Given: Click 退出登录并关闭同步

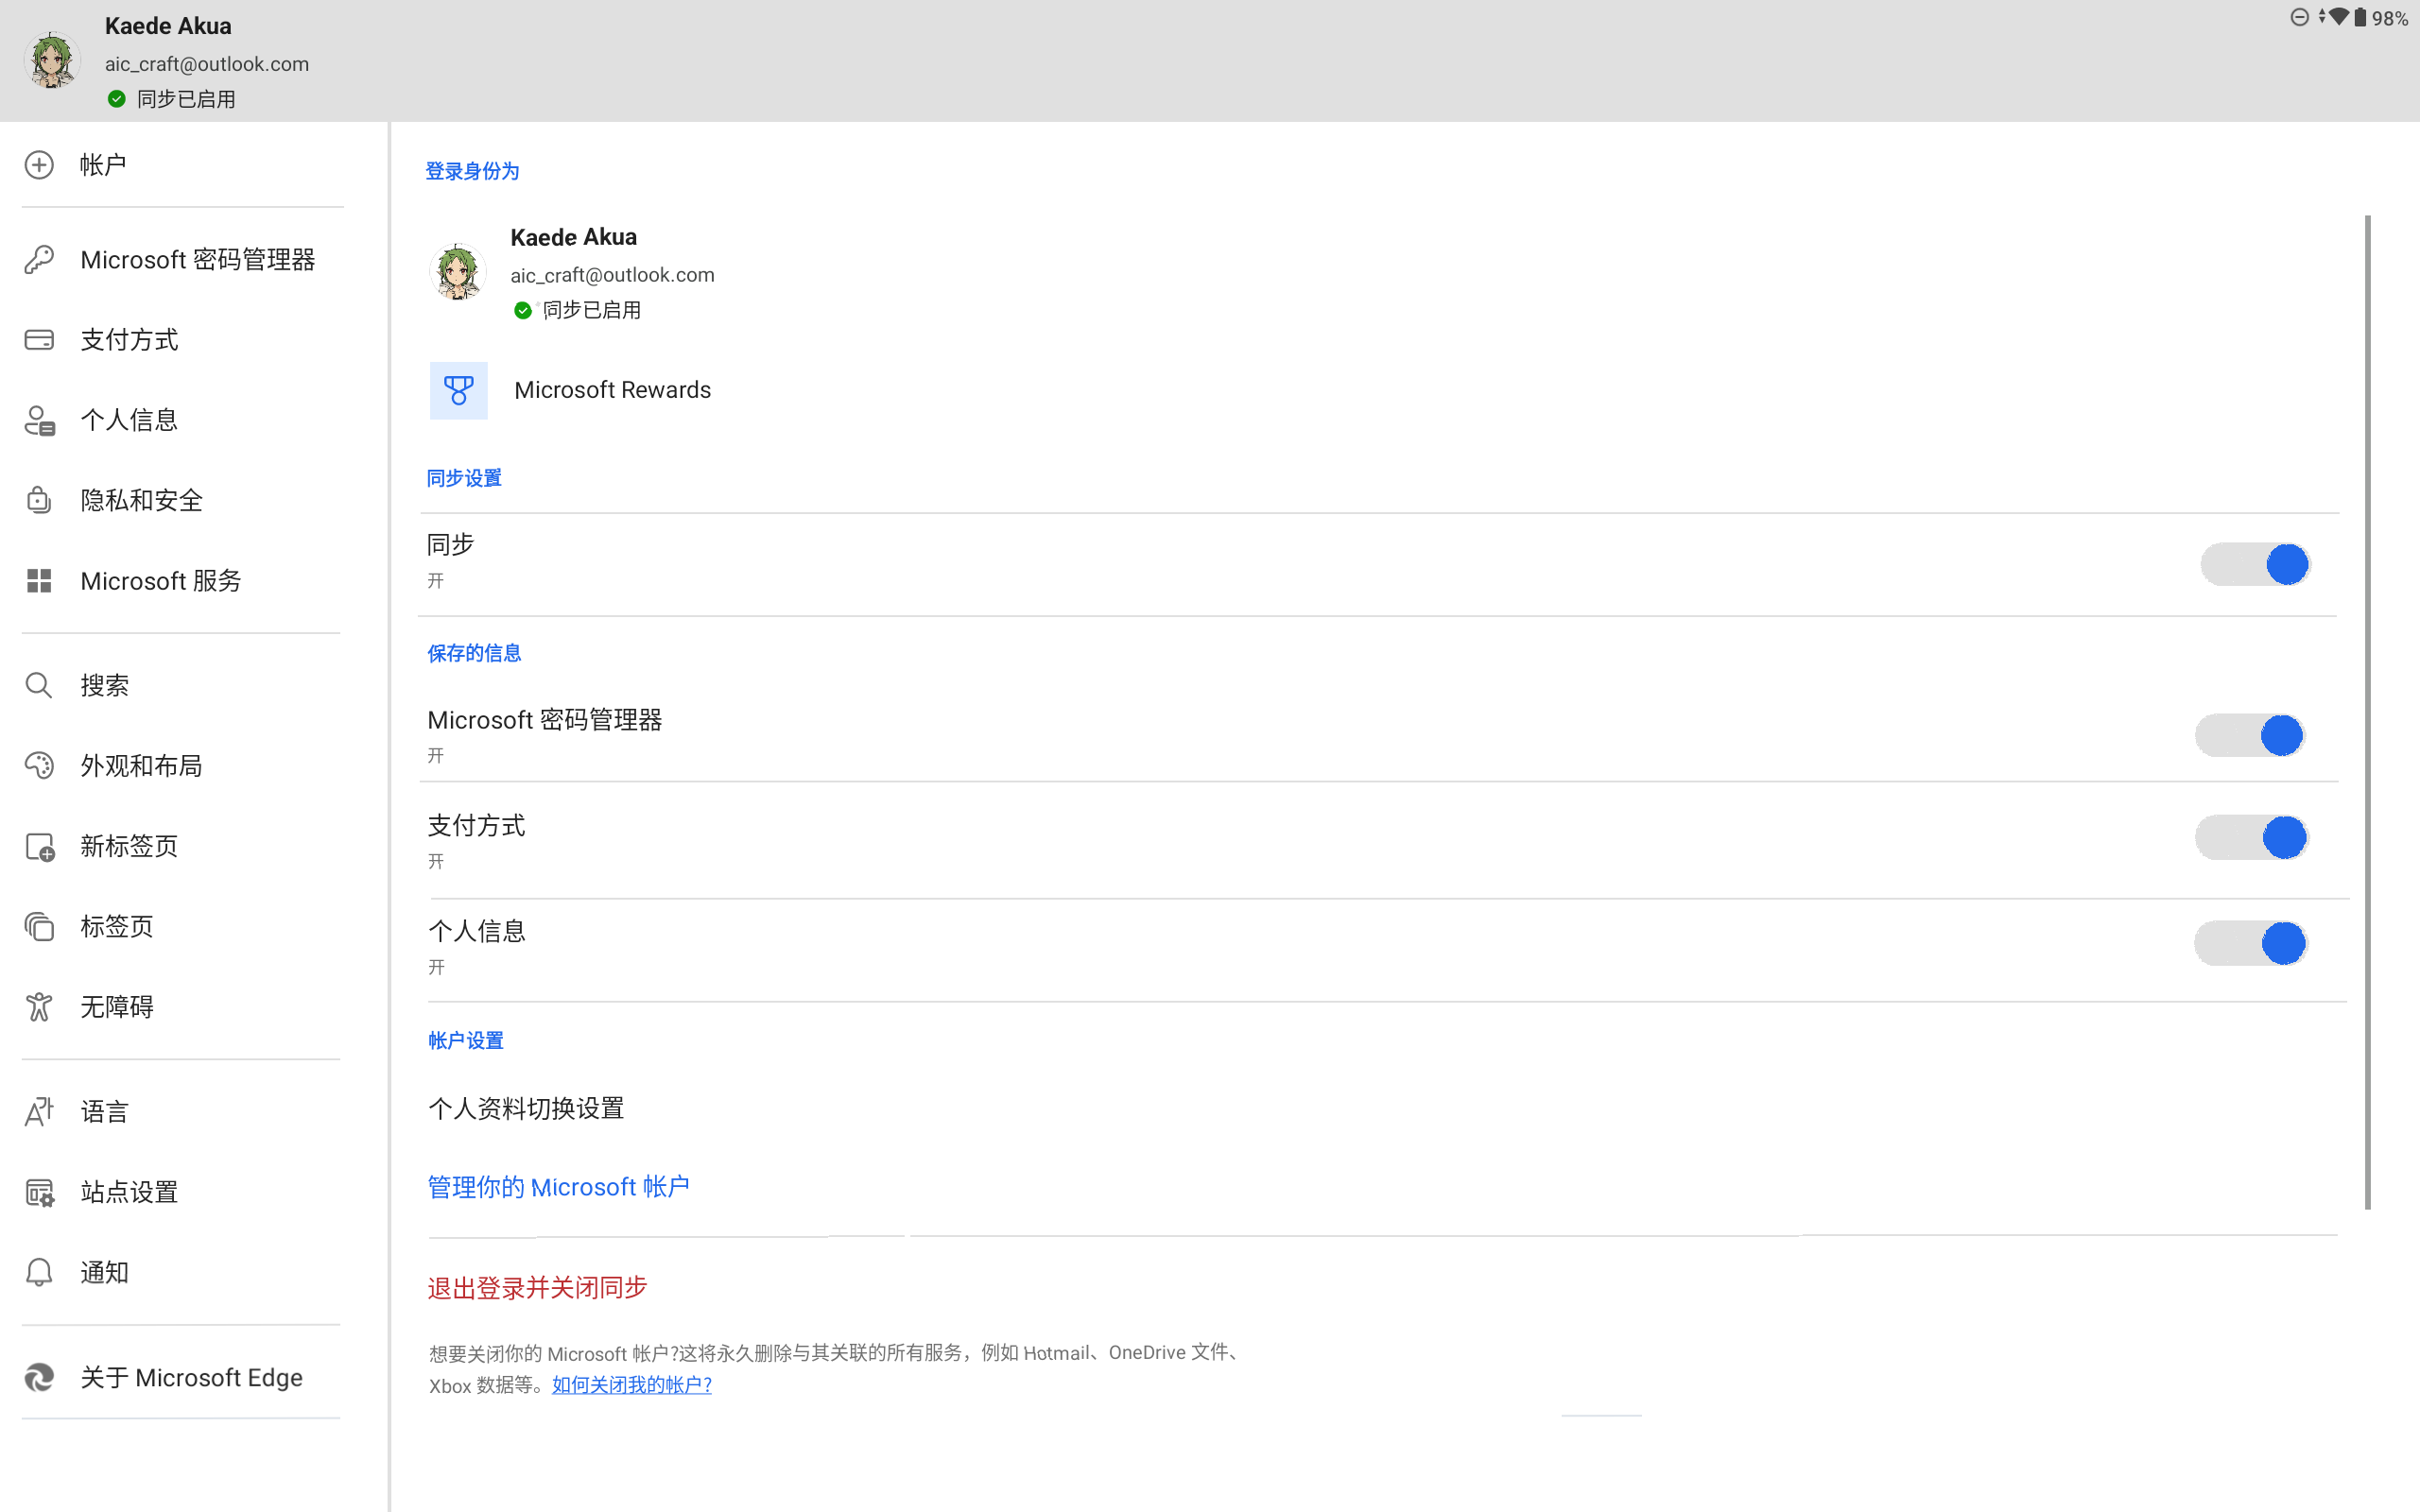Looking at the screenshot, I should pyautogui.click(x=537, y=1288).
